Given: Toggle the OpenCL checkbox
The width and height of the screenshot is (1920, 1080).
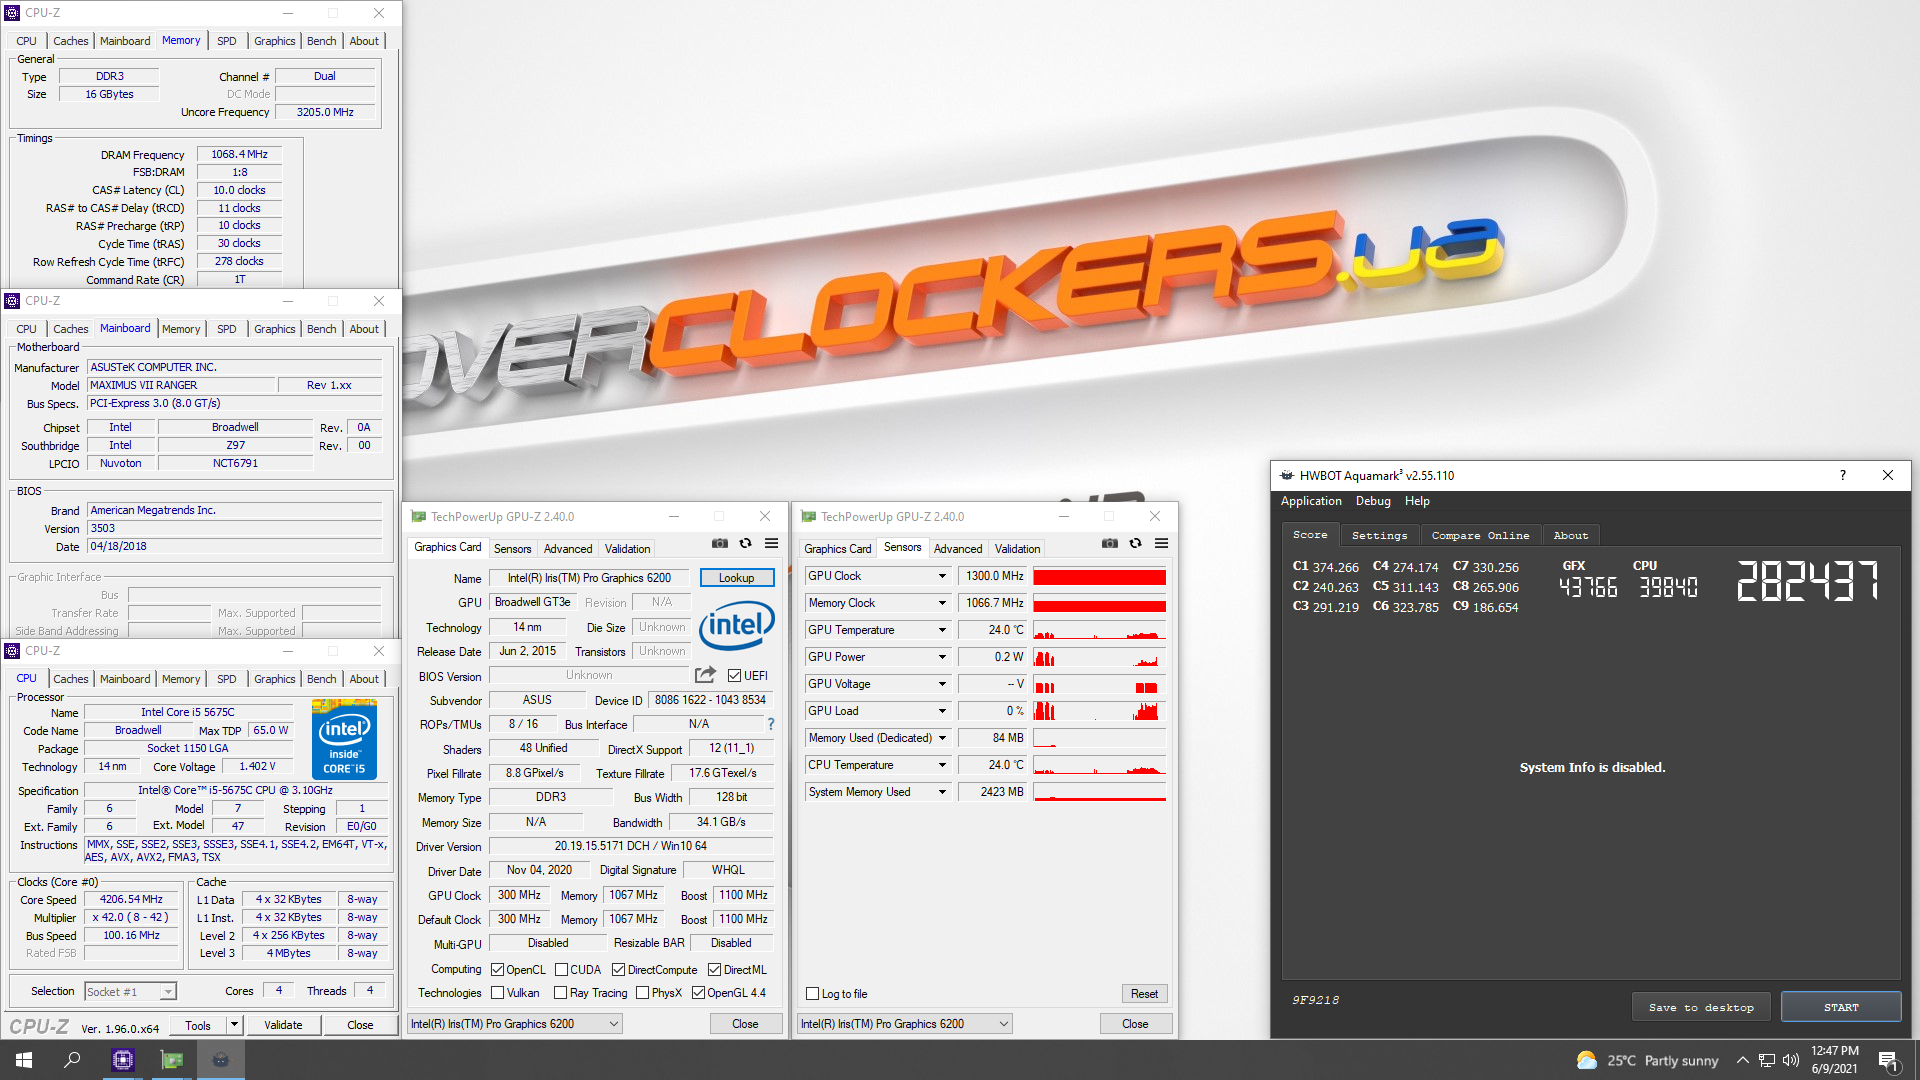Looking at the screenshot, I should (498, 970).
